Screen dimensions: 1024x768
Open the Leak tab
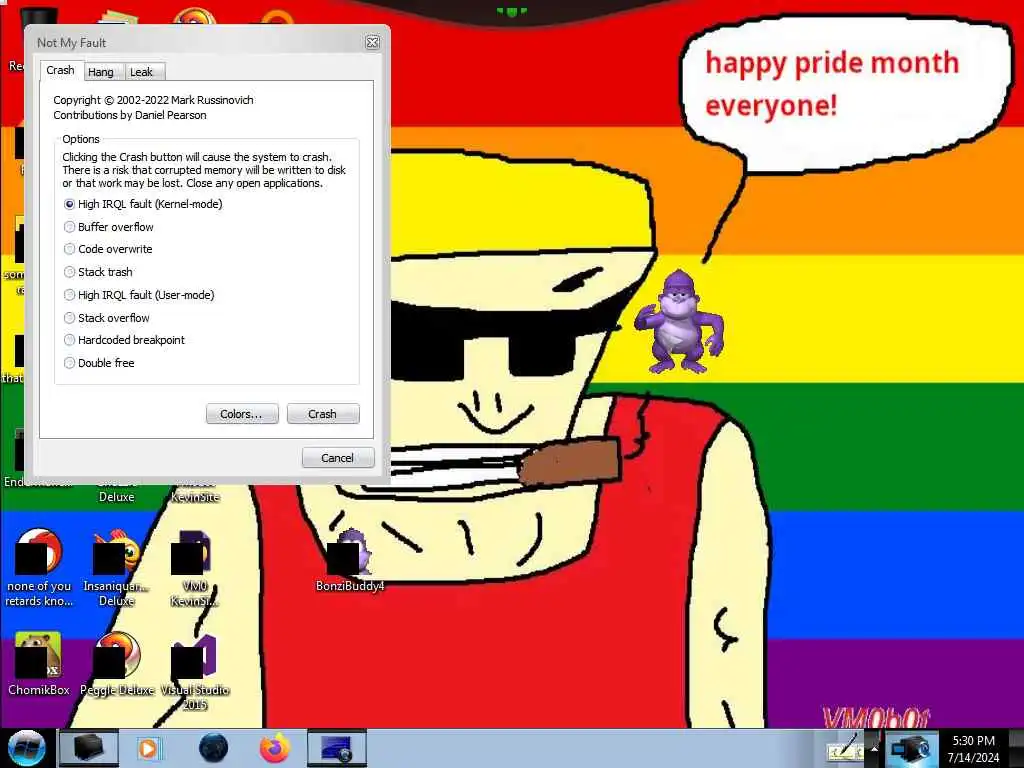click(142, 72)
